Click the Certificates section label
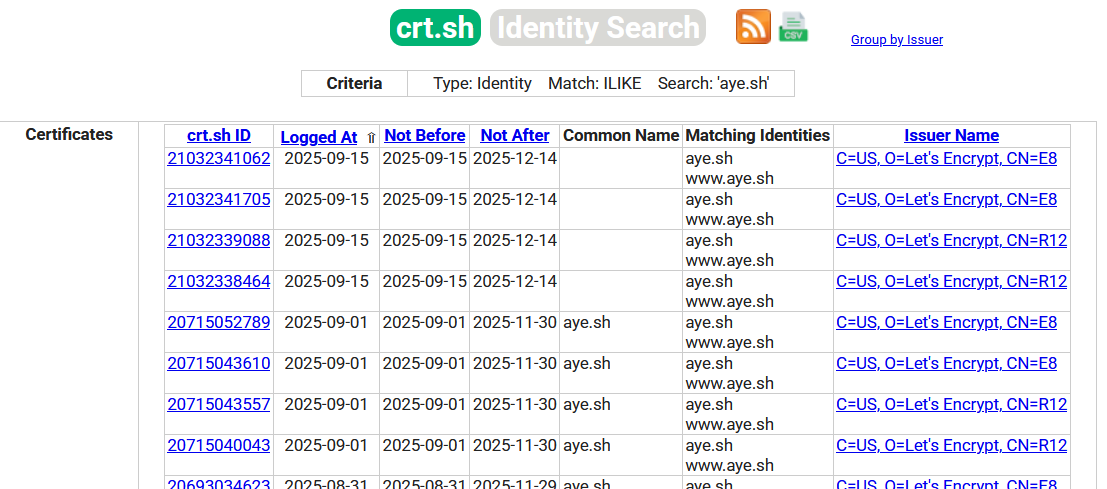This screenshot has height=489, width=1107. coord(69,134)
